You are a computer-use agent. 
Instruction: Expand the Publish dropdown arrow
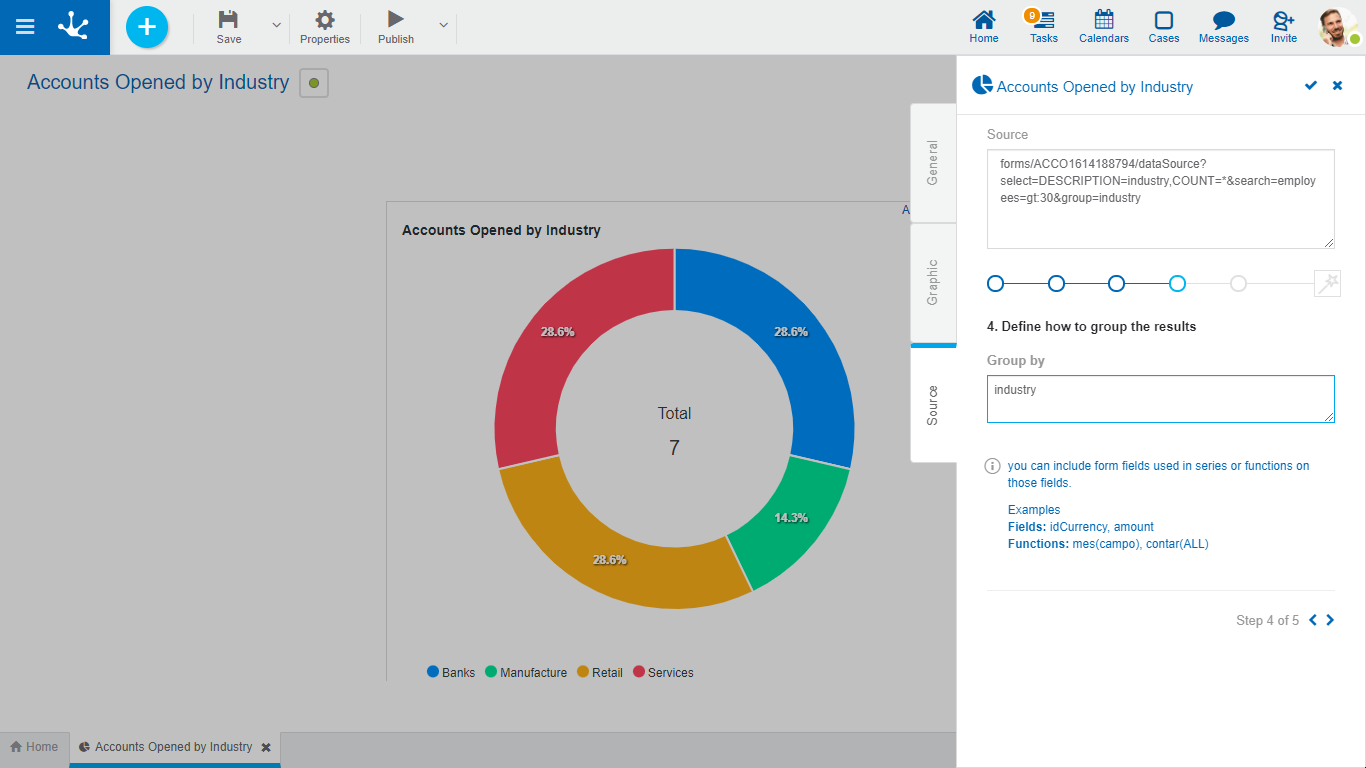[x=443, y=25]
